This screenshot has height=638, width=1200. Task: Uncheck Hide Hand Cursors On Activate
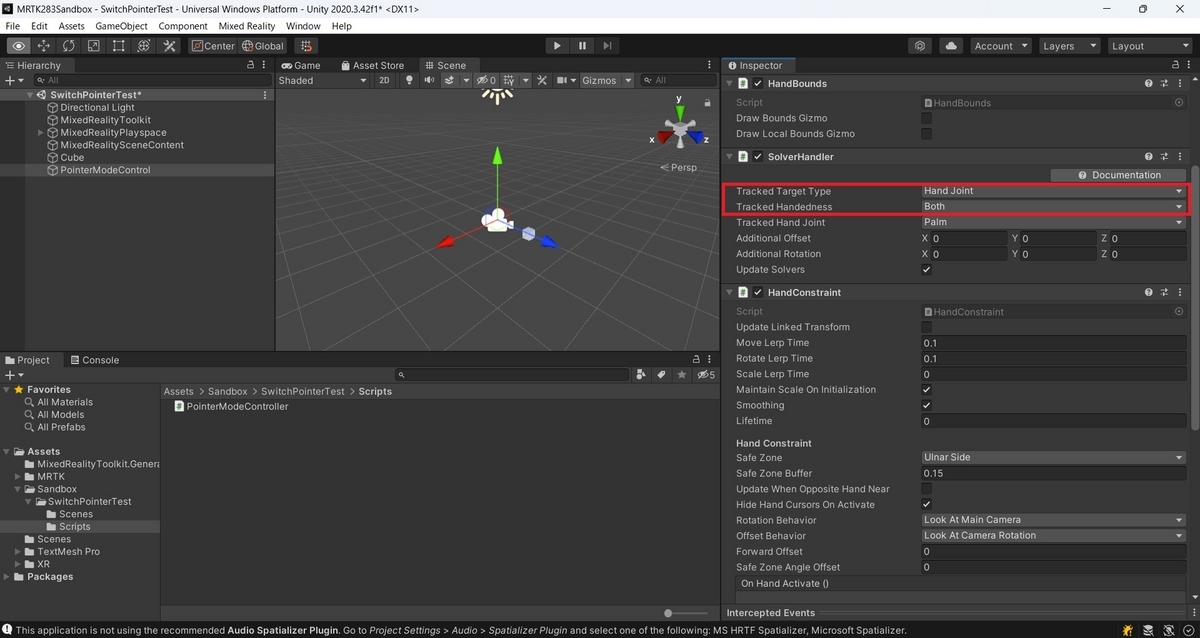pyautogui.click(x=926, y=505)
